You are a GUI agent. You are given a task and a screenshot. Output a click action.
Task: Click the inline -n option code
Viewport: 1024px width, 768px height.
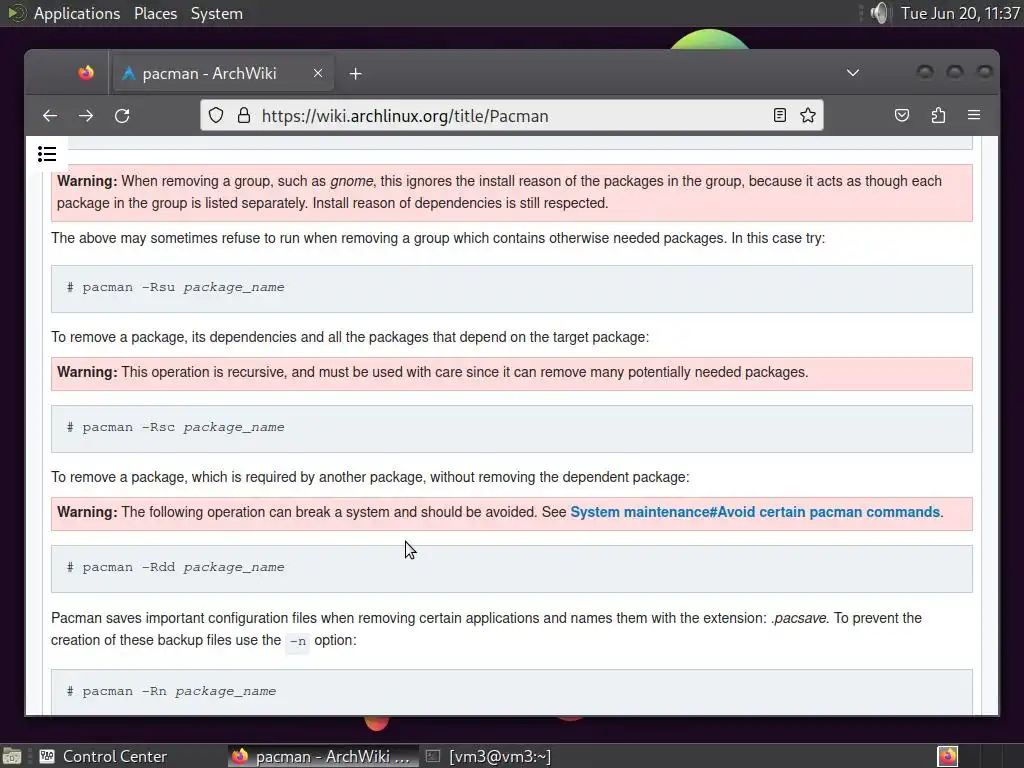pyautogui.click(x=298, y=641)
